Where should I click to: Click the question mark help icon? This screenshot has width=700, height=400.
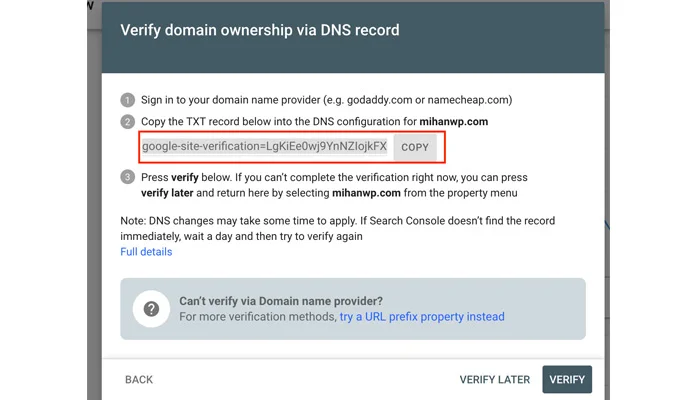(152, 309)
